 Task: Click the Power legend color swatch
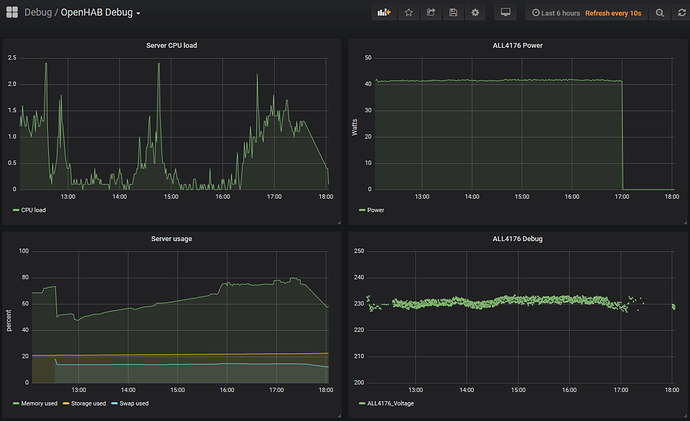pyautogui.click(x=362, y=210)
